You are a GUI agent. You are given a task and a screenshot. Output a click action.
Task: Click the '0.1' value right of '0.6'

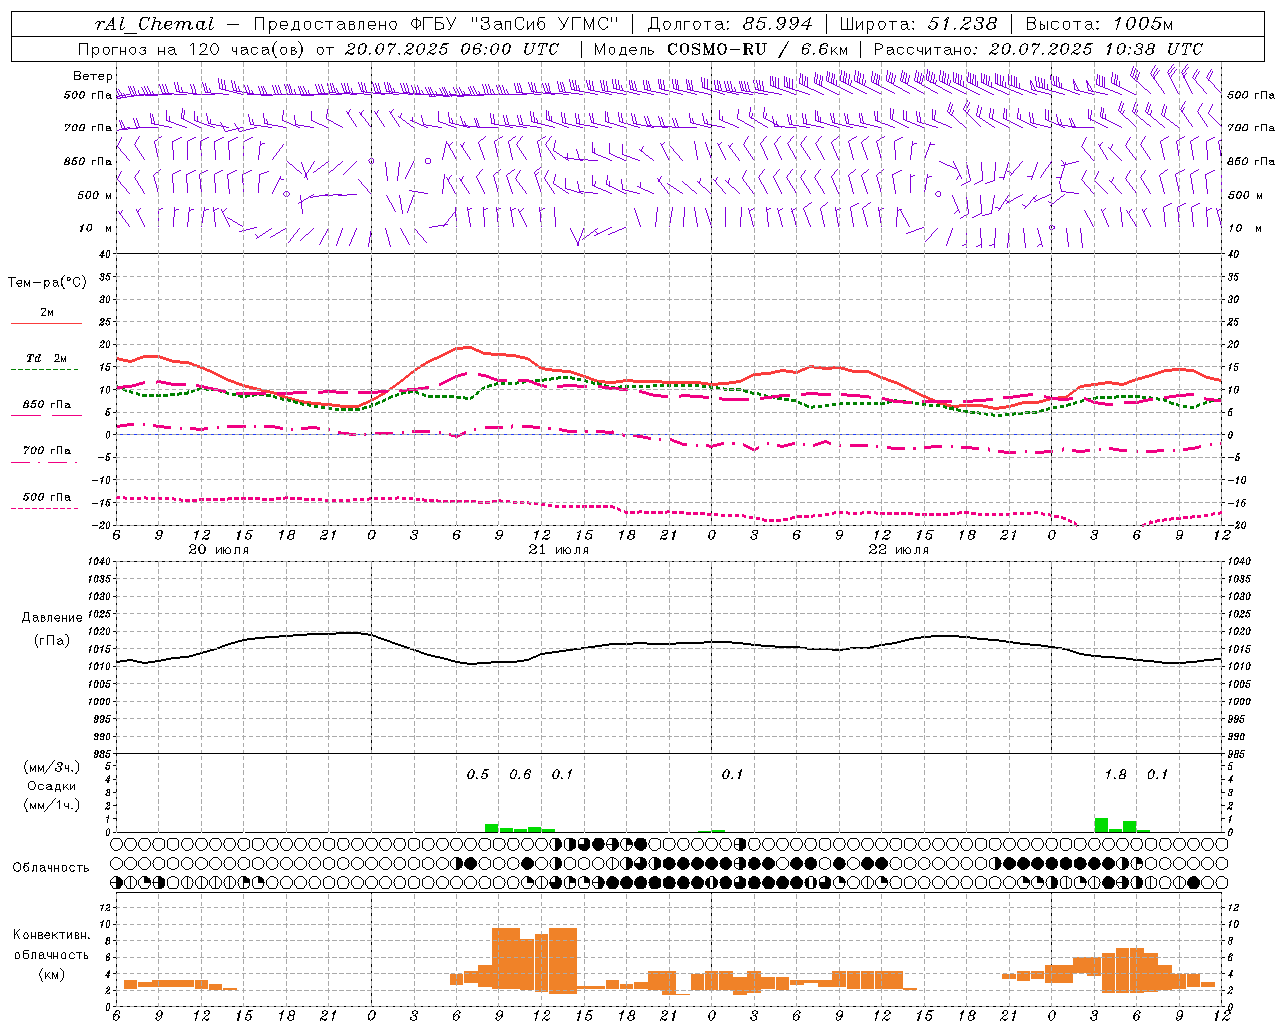pos(562,774)
